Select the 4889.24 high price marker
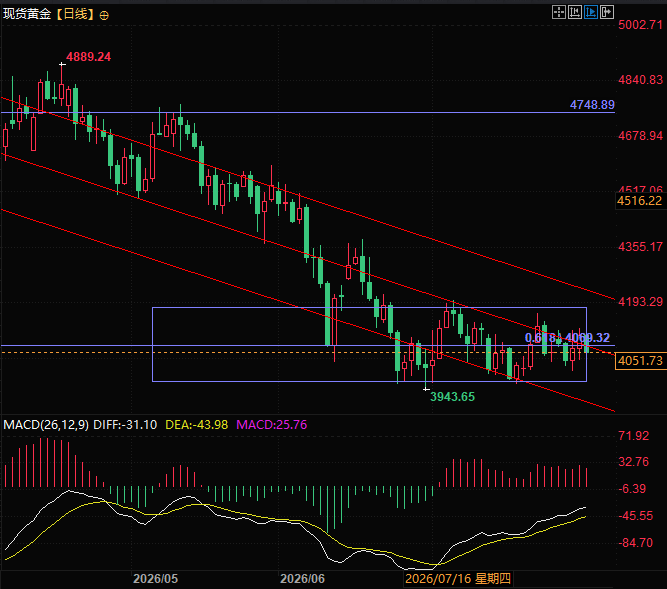The height and width of the screenshot is (589, 667). click(88, 57)
